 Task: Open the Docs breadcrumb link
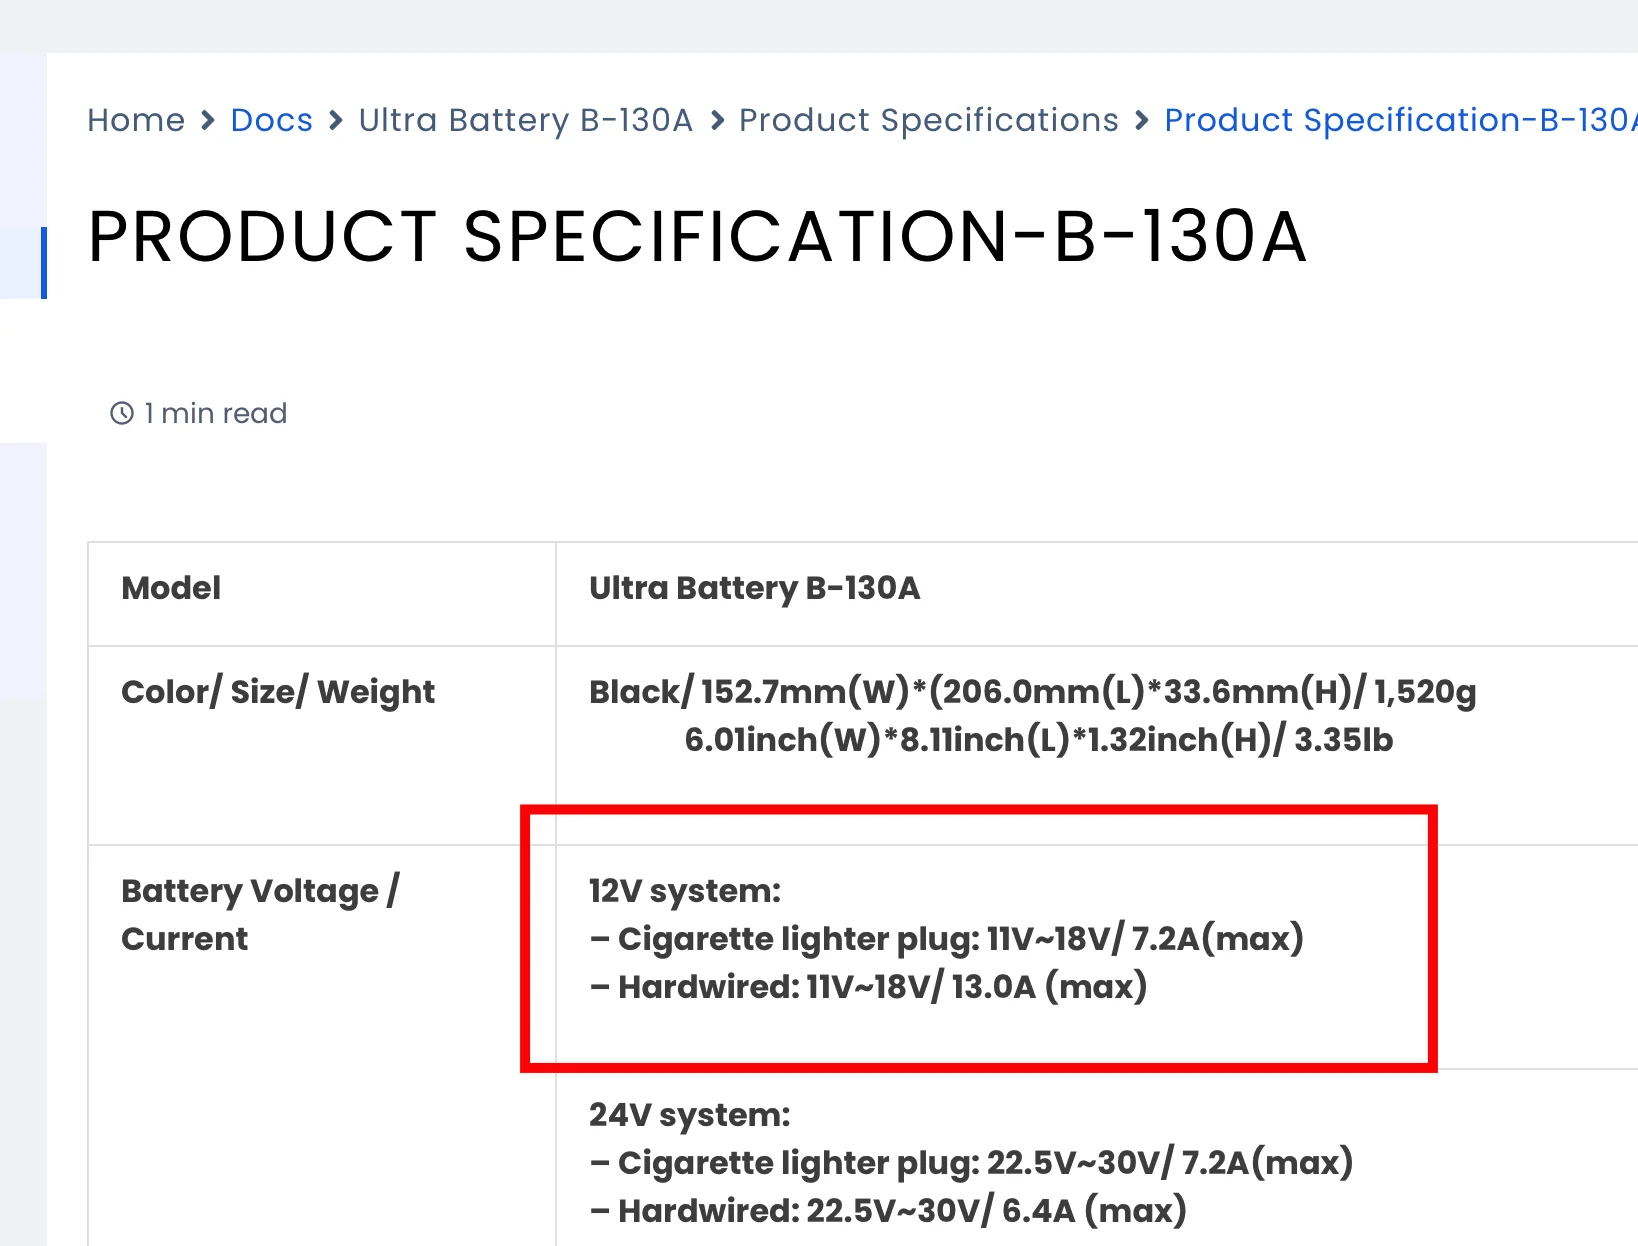pyautogui.click(x=271, y=120)
